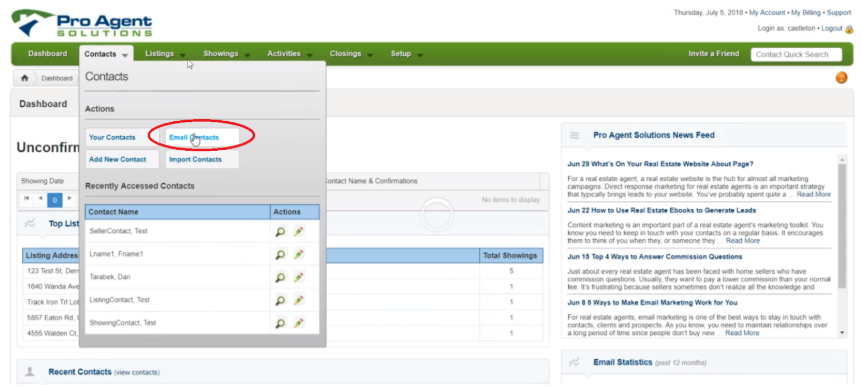Click Invite a Friend
Image resolution: width=862 pixels, height=387 pixels.
pyautogui.click(x=714, y=54)
